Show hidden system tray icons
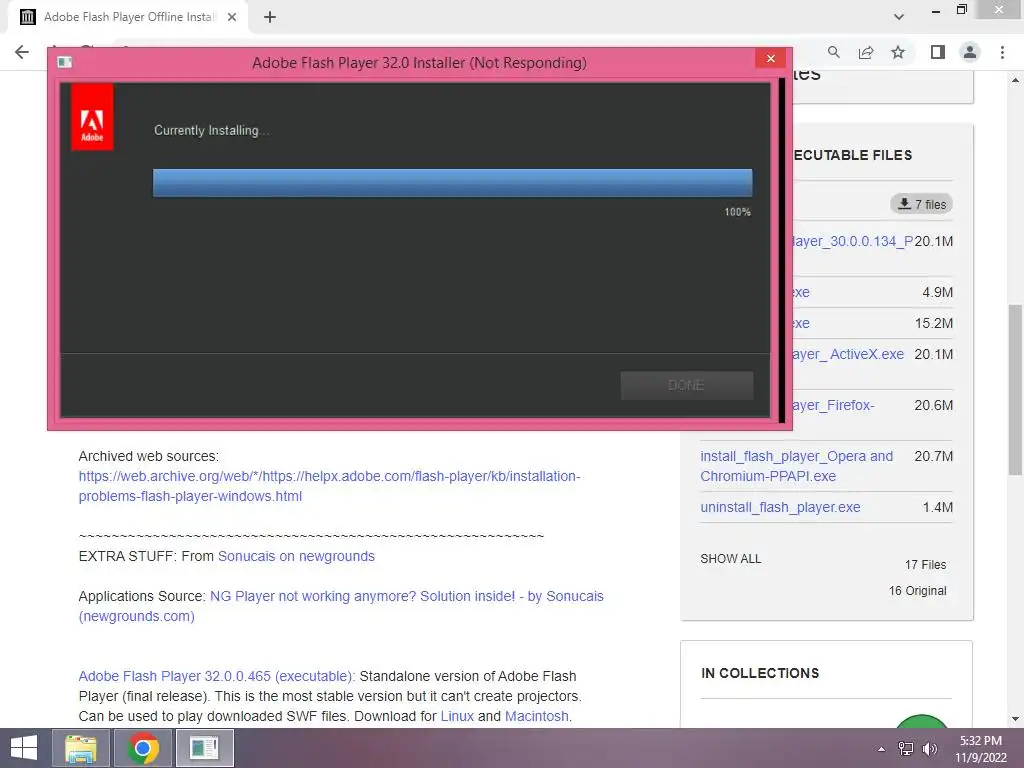This screenshot has height=768, width=1024. [882, 749]
